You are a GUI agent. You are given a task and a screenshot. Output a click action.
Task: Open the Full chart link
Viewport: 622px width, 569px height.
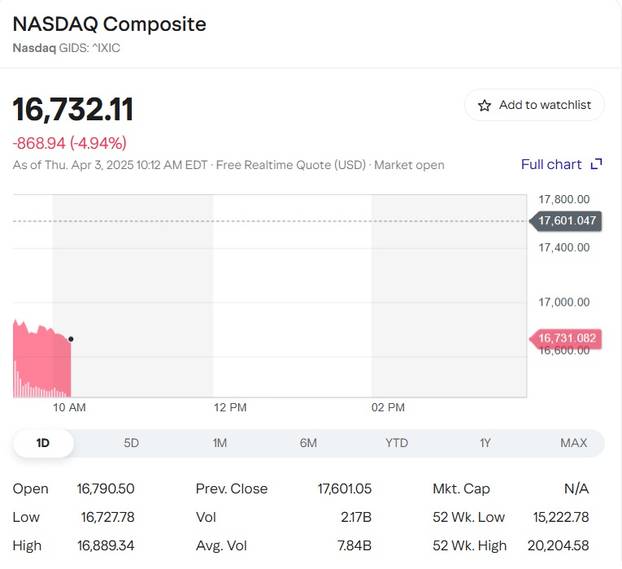[x=551, y=164]
